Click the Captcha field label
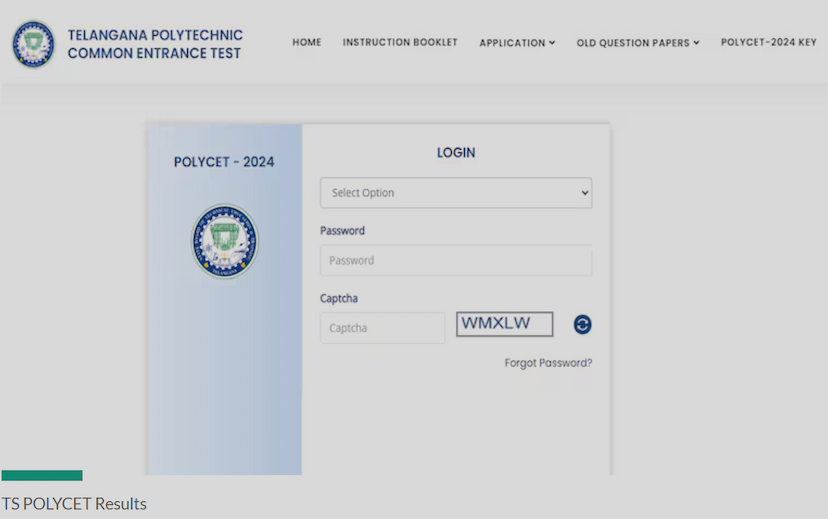This screenshot has width=828, height=519. pyautogui.click(x=339, y=298)
